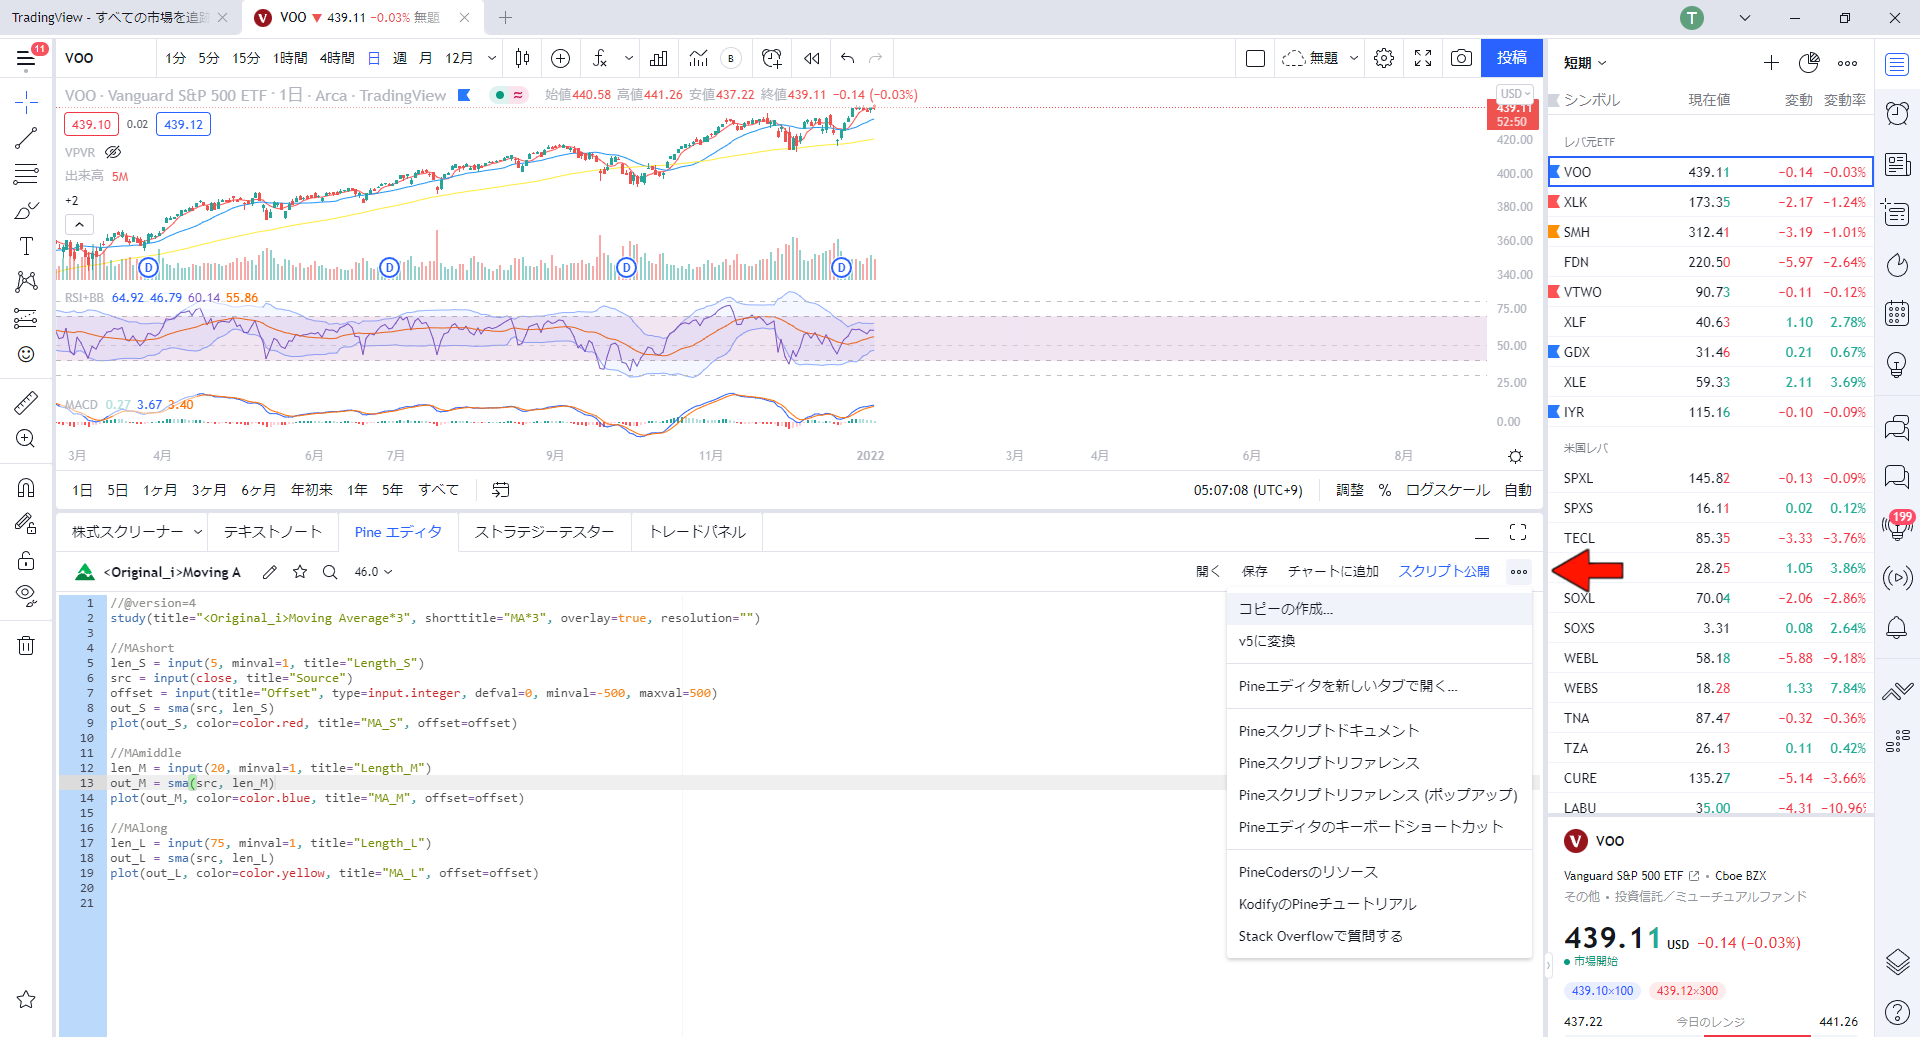
Task: Click 'チャートに追加' button
Action: [1332, 572]
